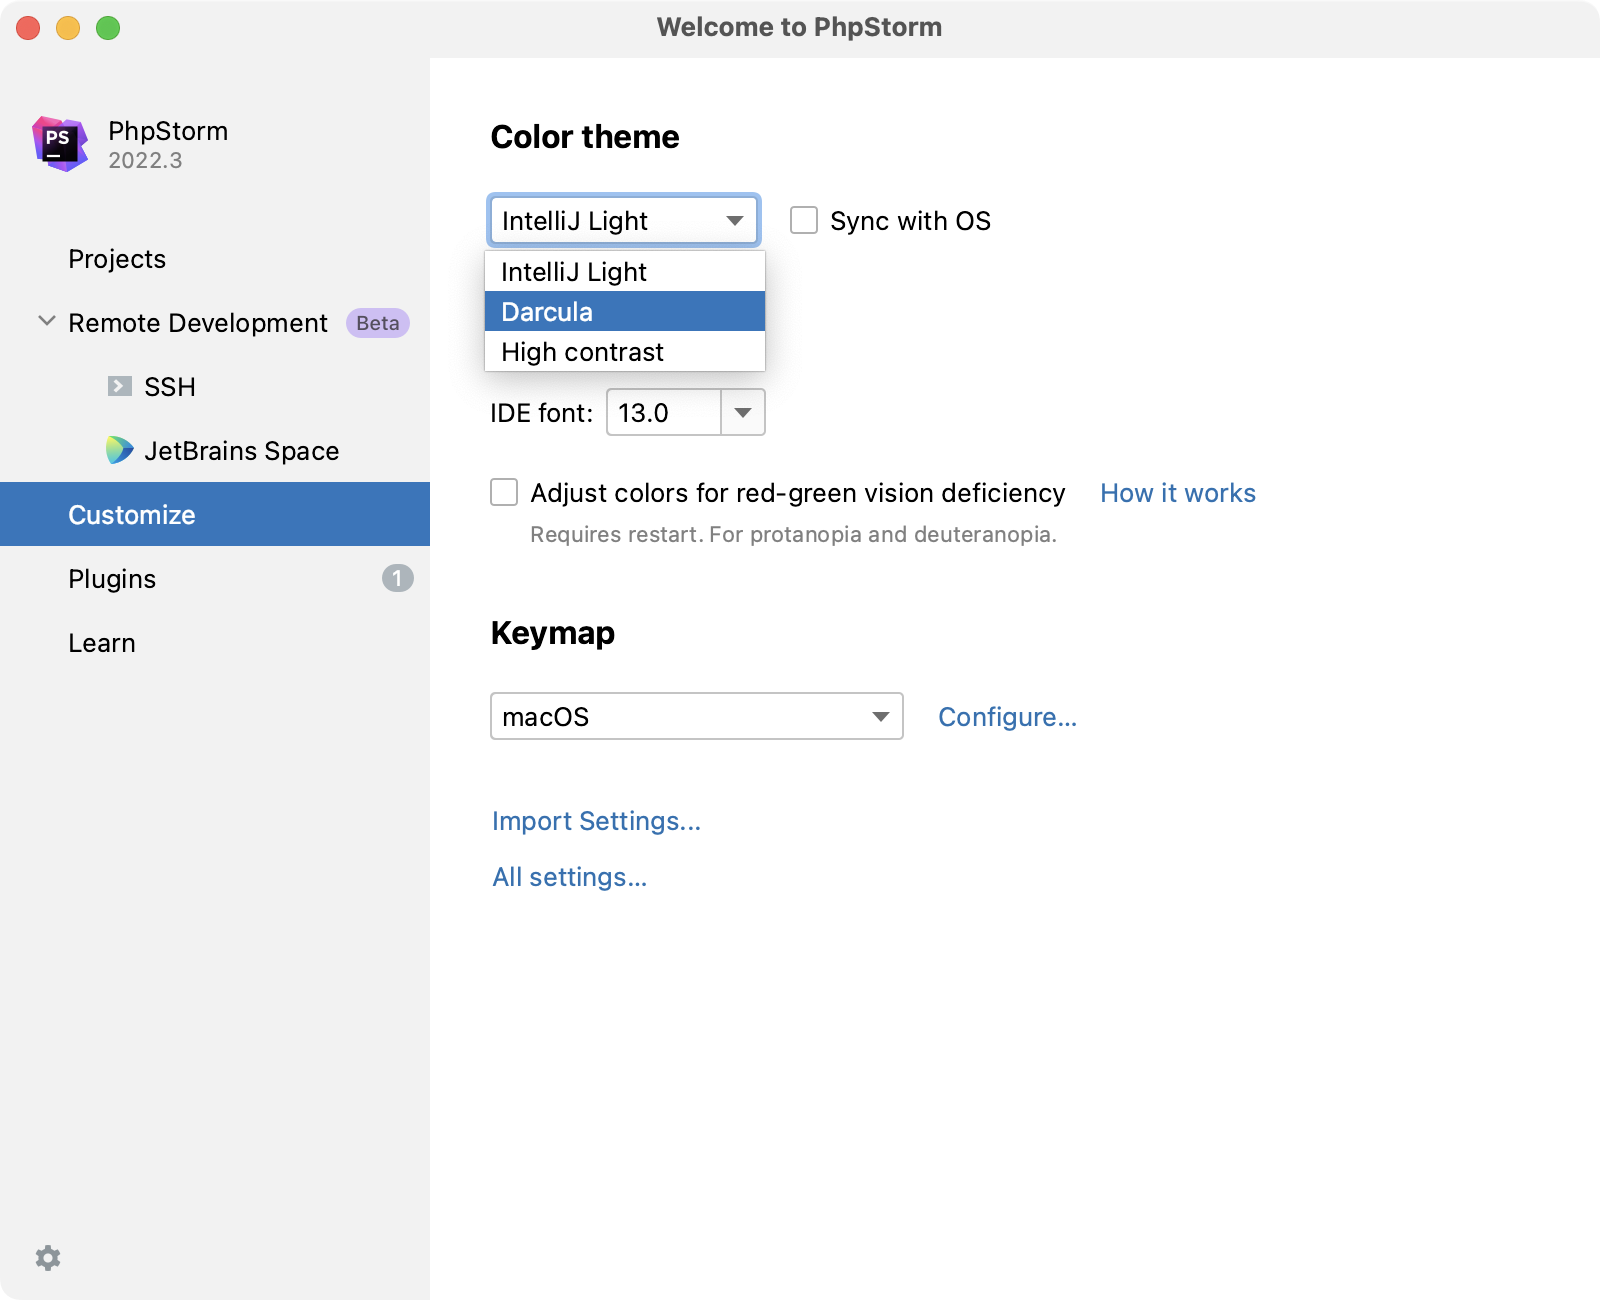The height and width of the screenshot is (1300, 1600).
Task: Click the JetBrains Space icon
Action: click(x=120, y=450)
